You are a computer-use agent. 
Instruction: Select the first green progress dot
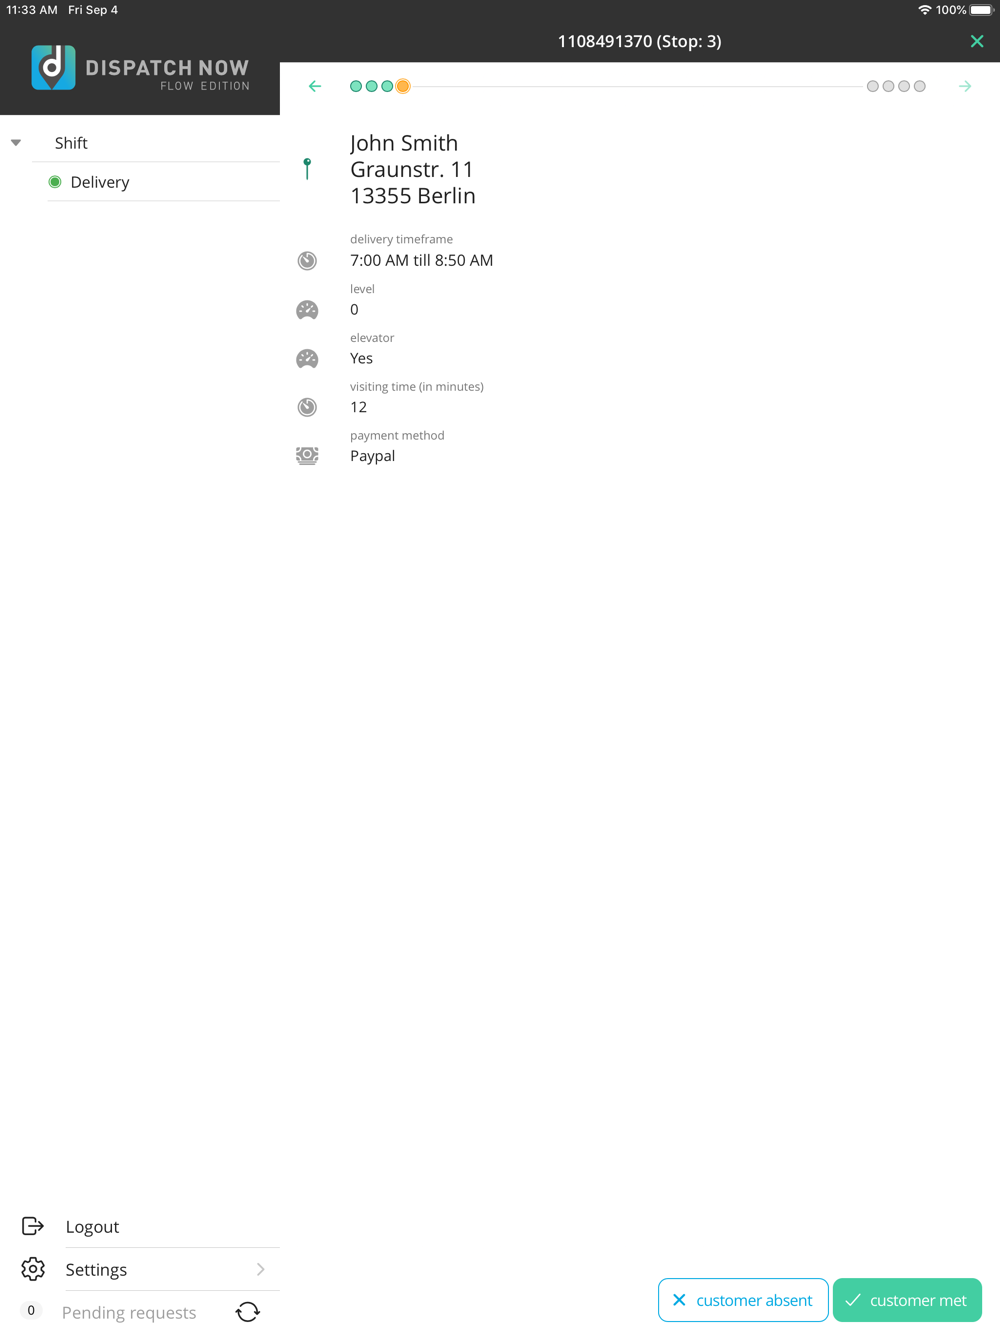(x=356, y=86)
